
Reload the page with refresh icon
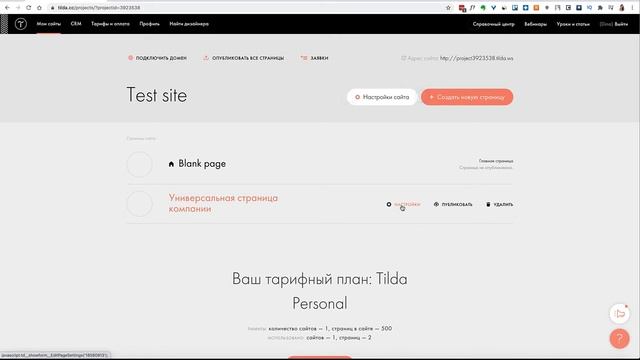pyautogui.click(x=28, y=7)
